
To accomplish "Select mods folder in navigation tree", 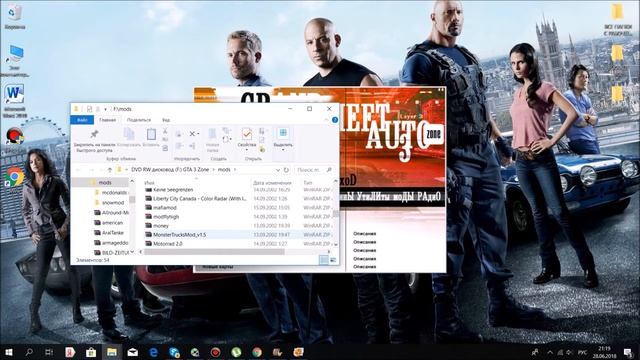I will point(104,183).
